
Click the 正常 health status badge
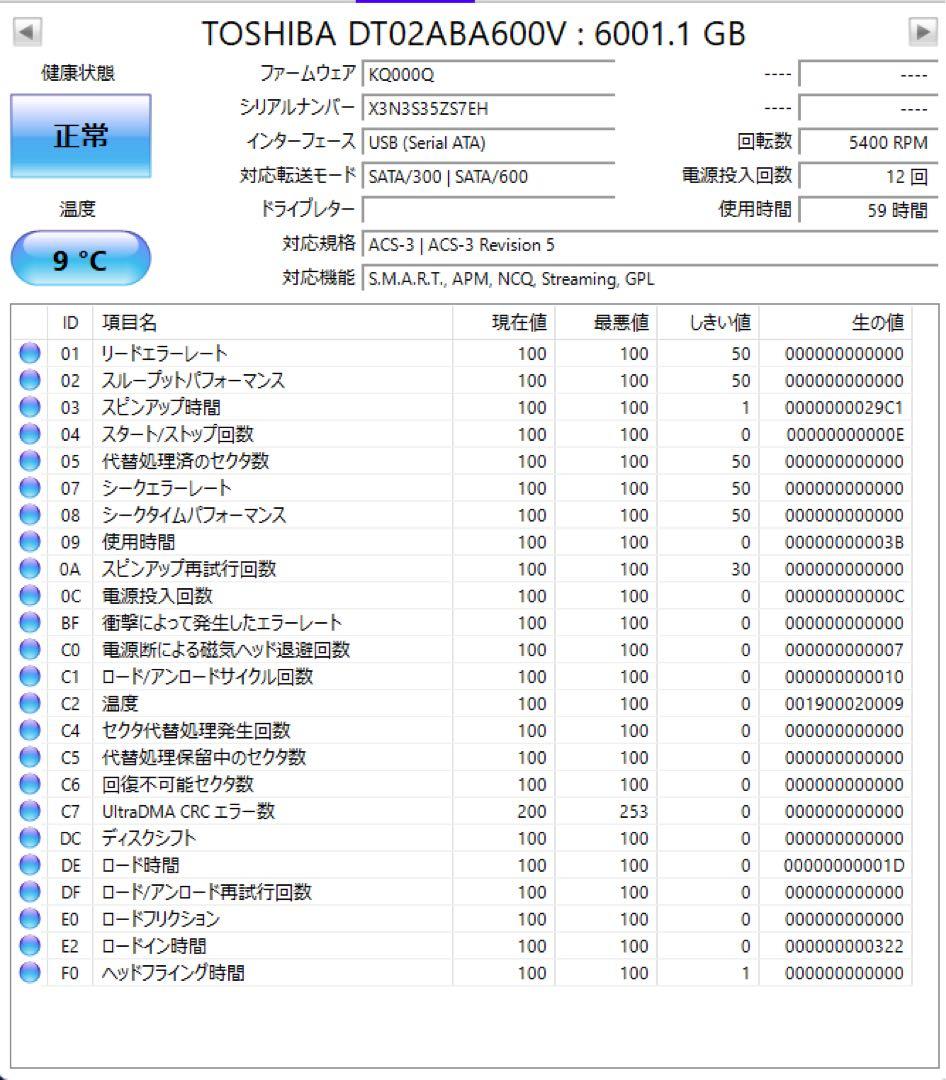pyautogui.click(x=79, y=136)
